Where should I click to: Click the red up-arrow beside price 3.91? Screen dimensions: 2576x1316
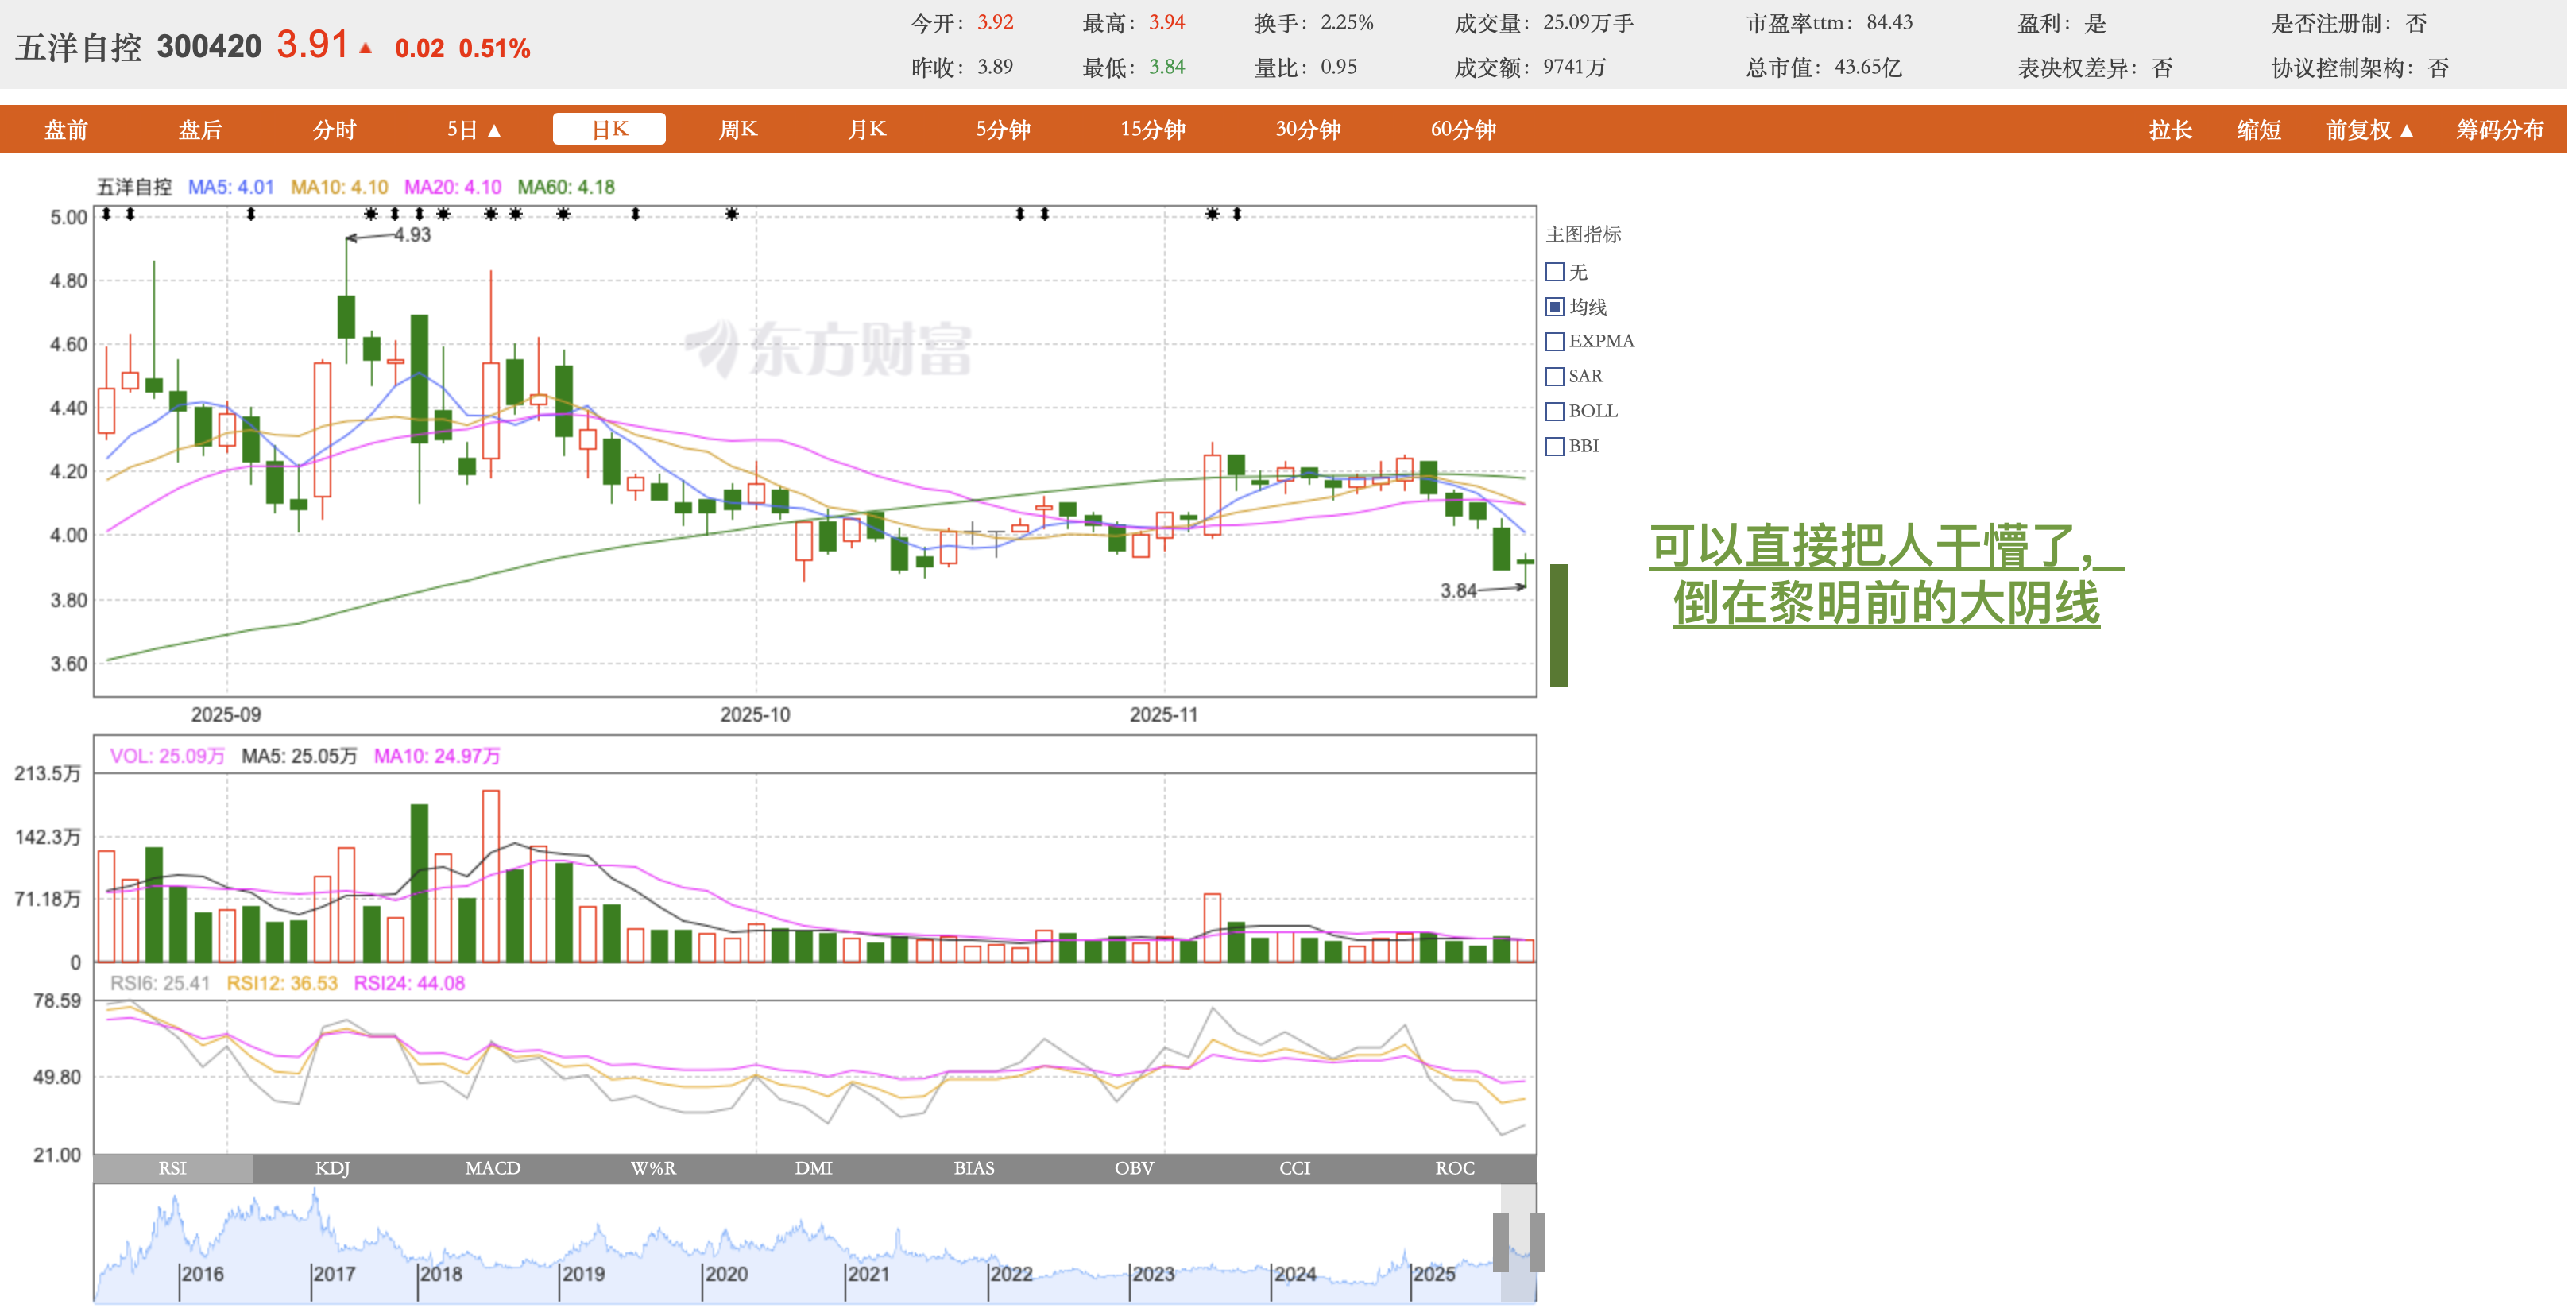366,48
